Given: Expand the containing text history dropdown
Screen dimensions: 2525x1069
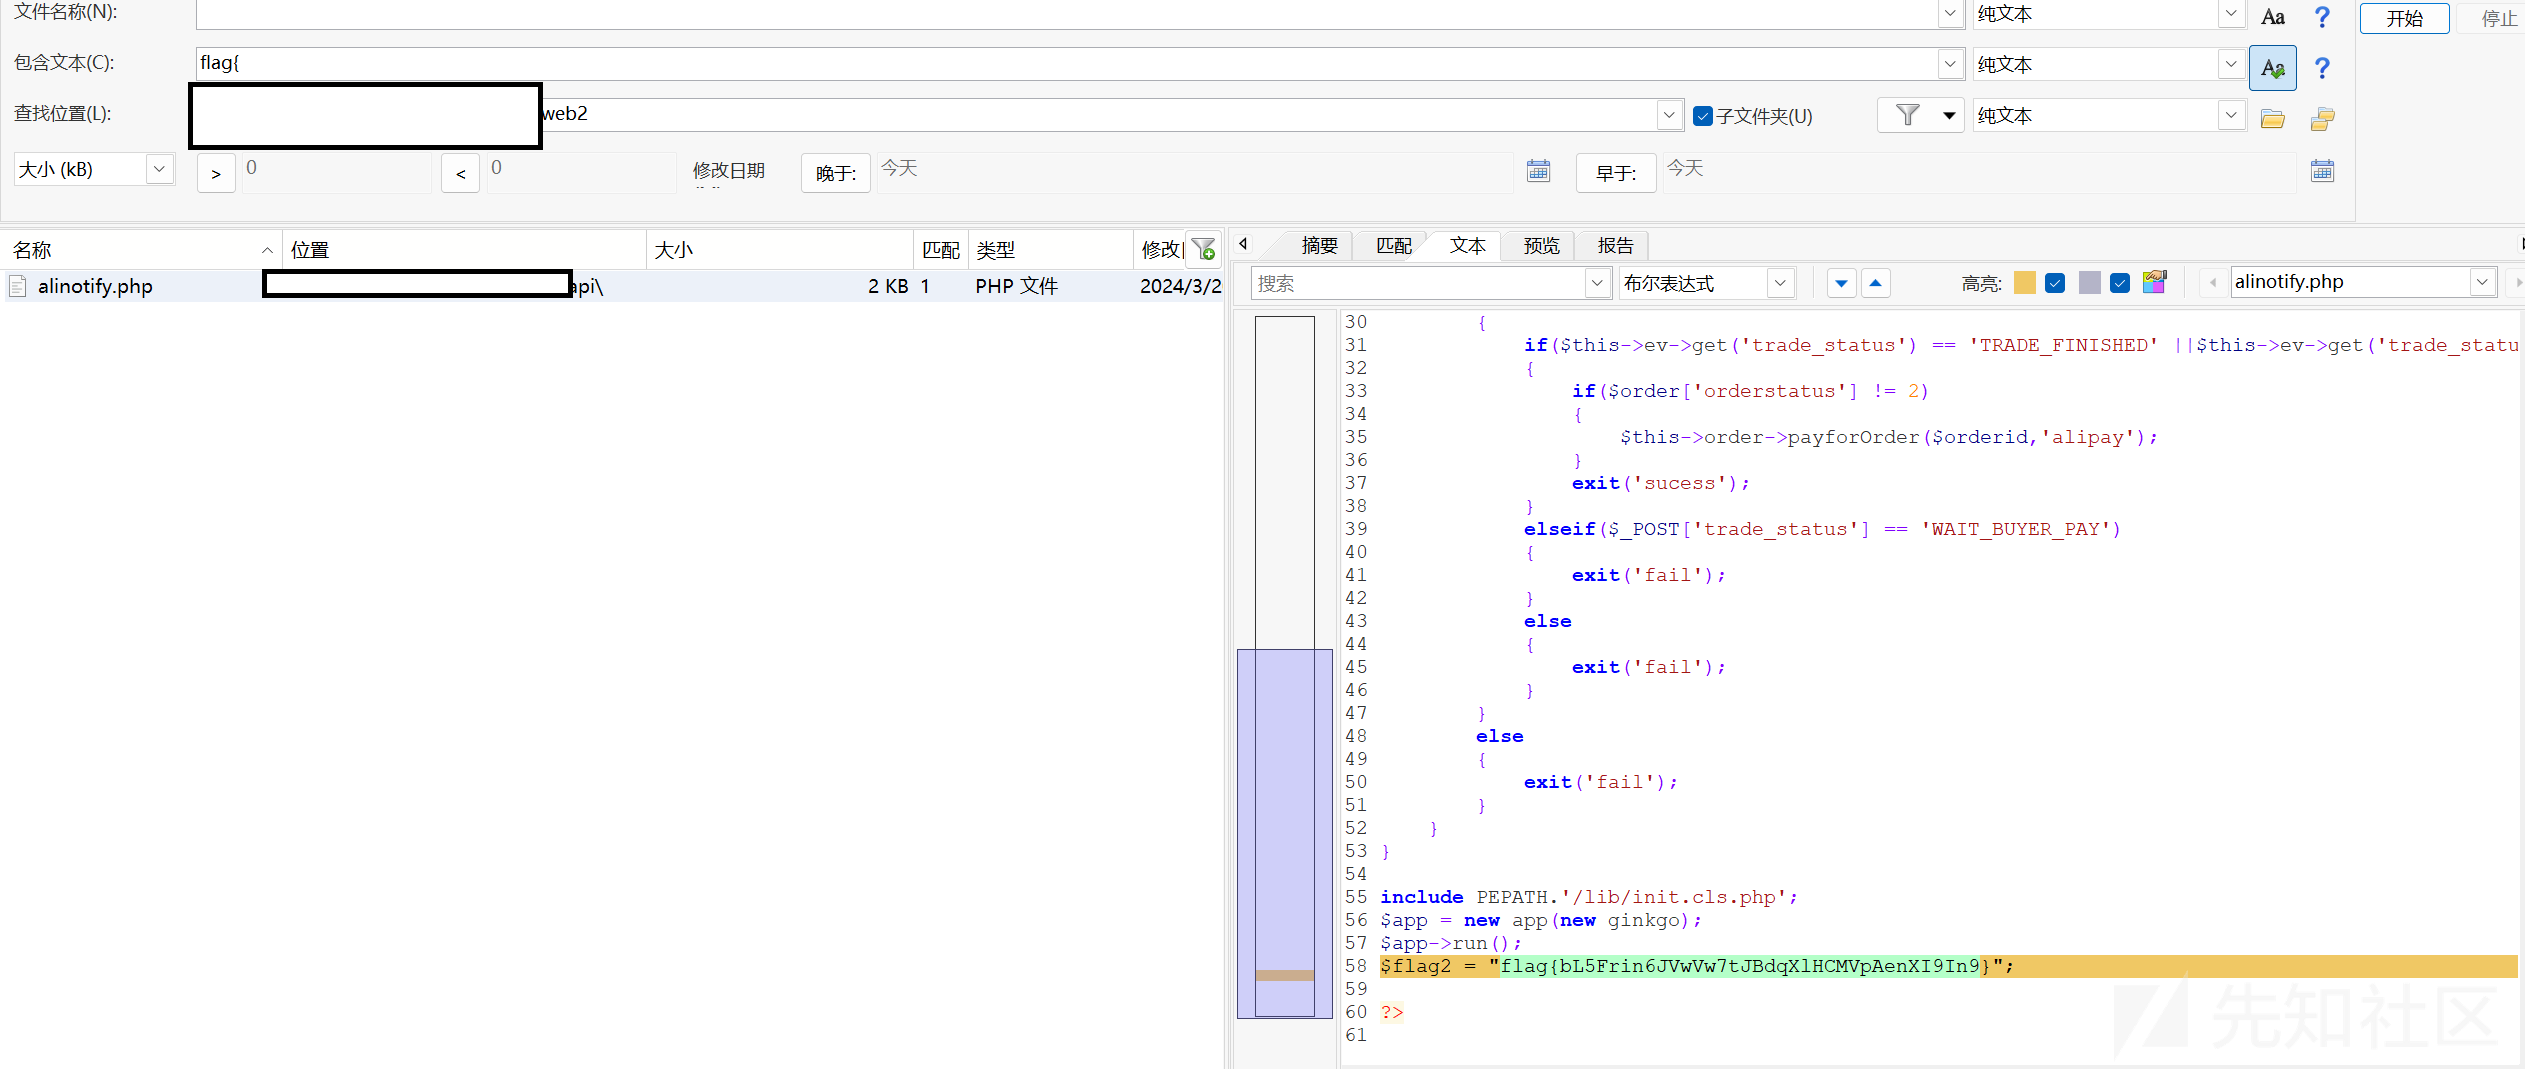Looking at the screenshot, I should point(1950,64).
